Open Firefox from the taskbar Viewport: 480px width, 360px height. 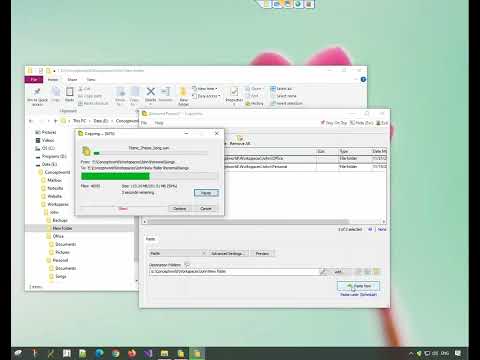(132, 353)
